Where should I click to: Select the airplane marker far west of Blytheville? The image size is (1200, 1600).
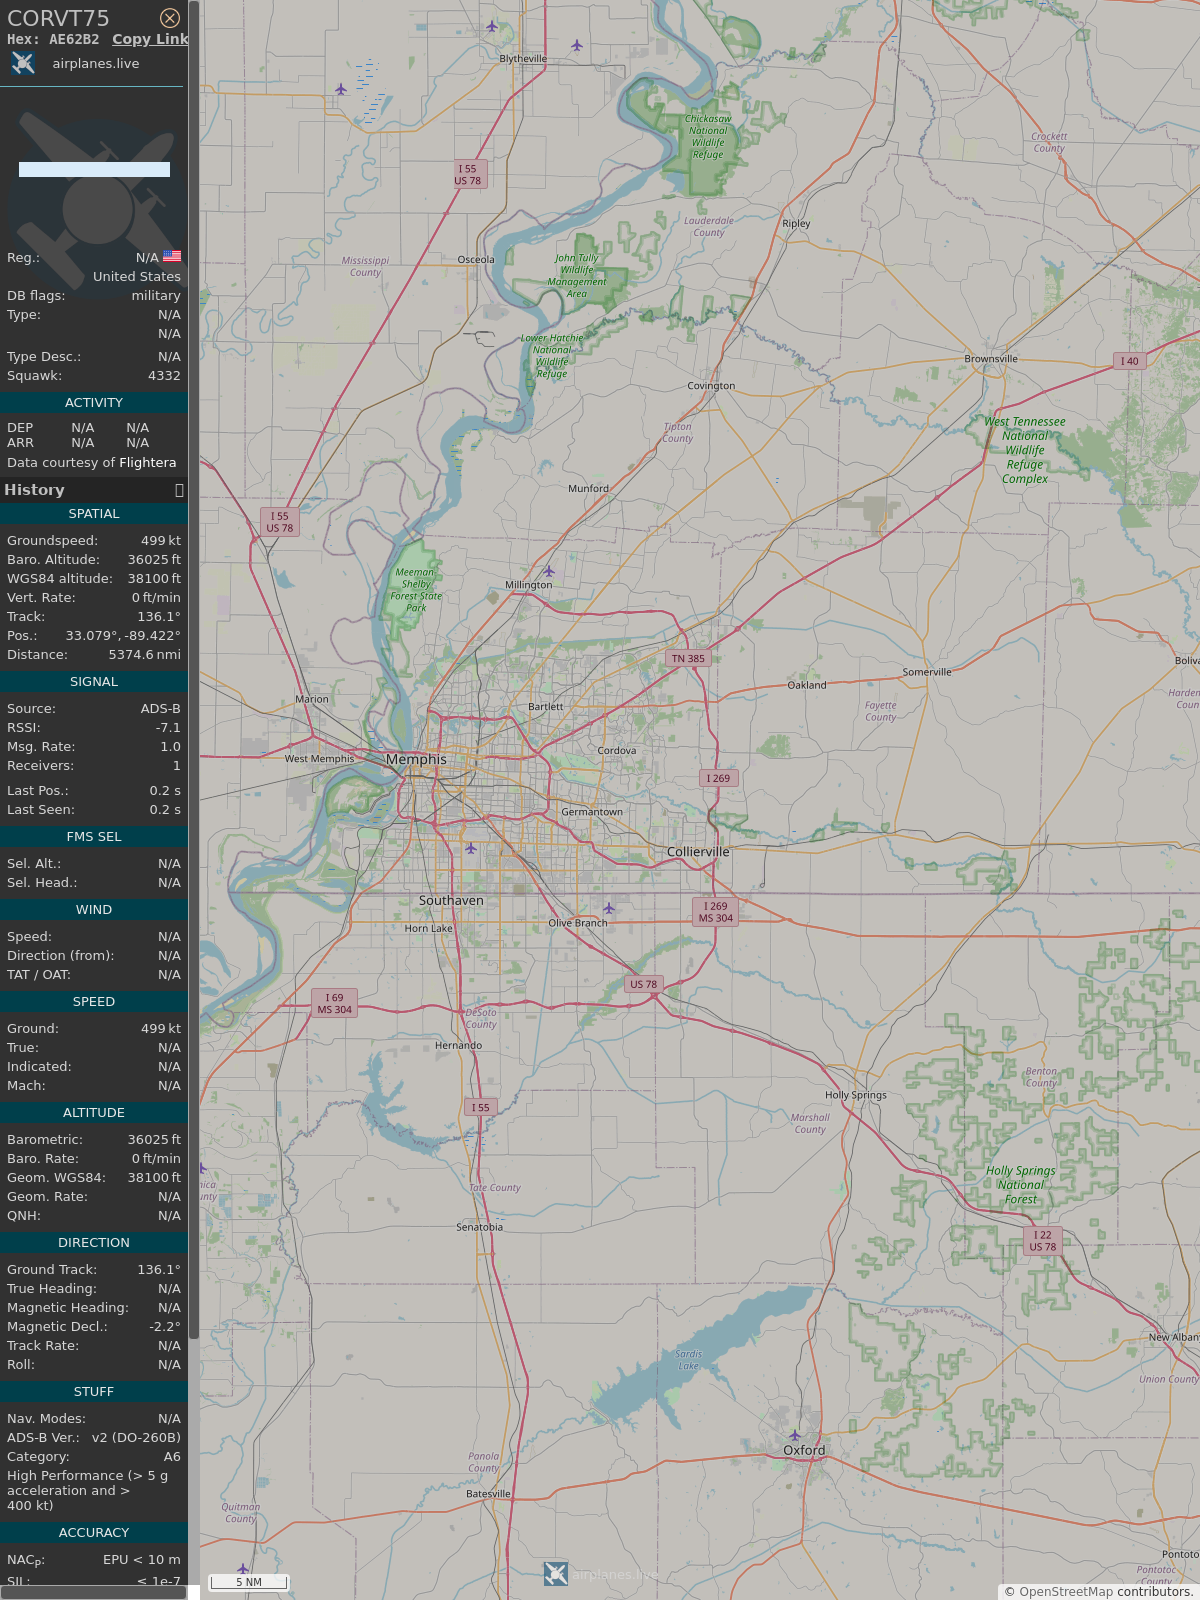341,89
